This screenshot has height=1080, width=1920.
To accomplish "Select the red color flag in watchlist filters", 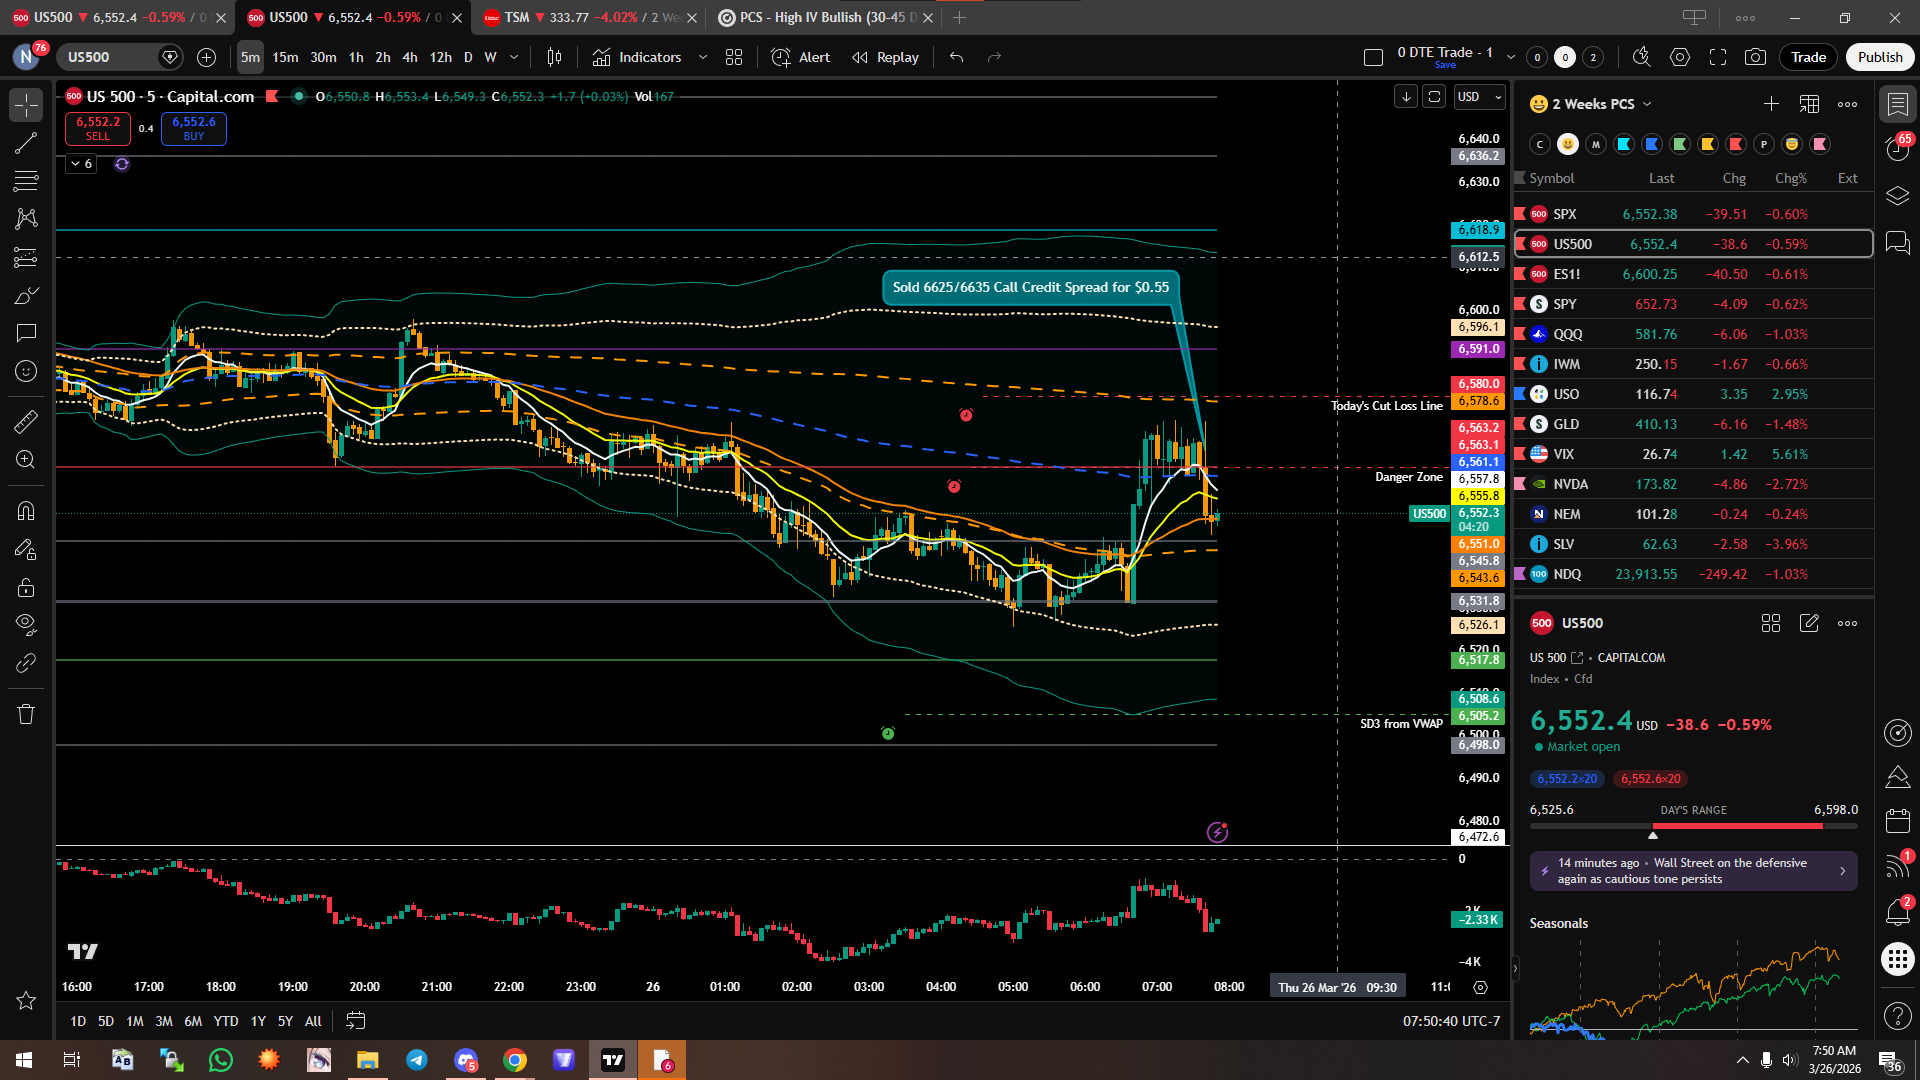I will [1736, 144].
